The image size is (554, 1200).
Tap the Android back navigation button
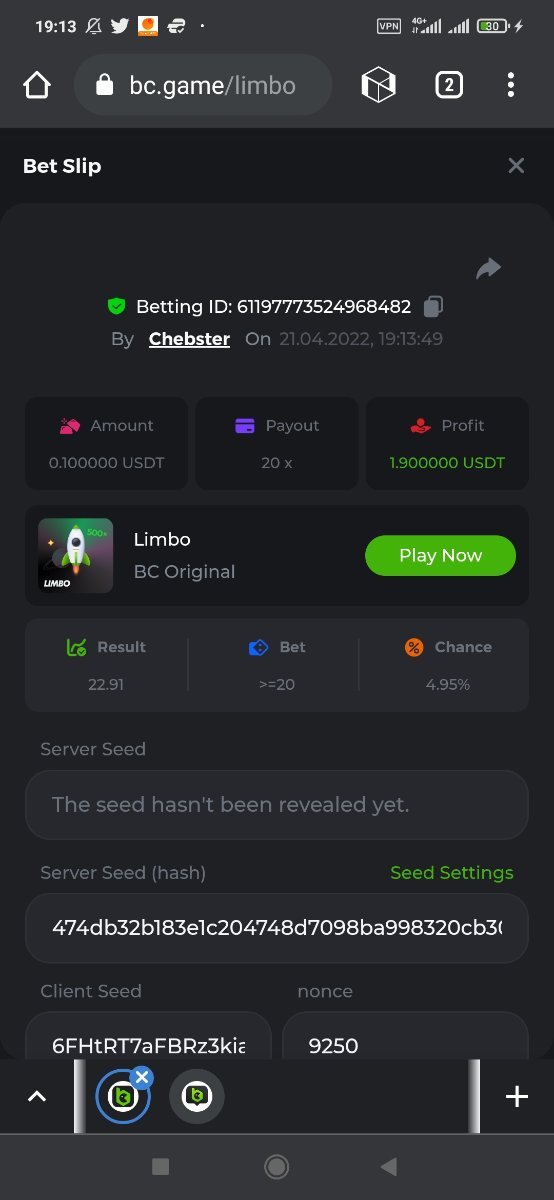pyautogui.click(x=389, y=1166)
